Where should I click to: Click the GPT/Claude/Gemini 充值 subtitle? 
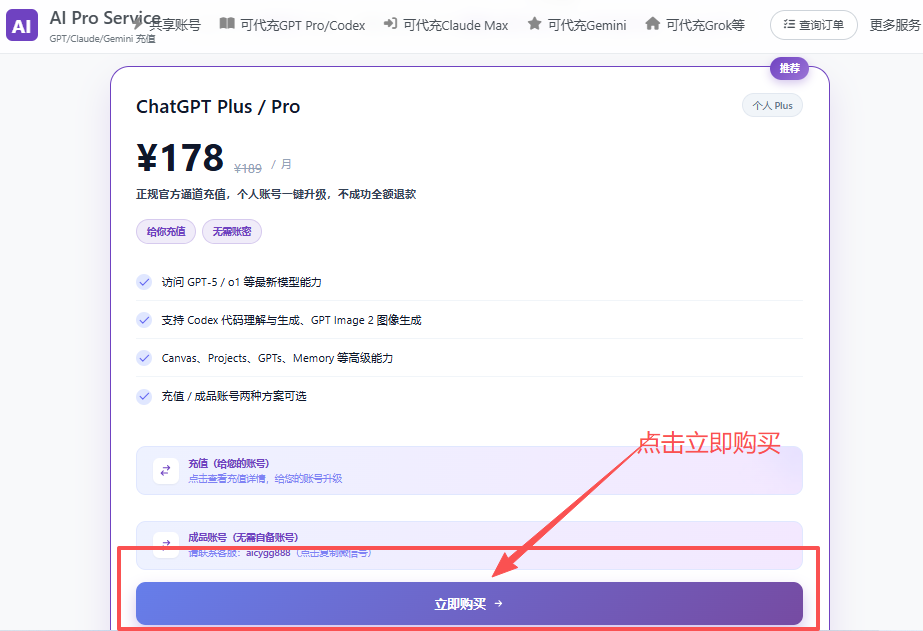[102, 39]
